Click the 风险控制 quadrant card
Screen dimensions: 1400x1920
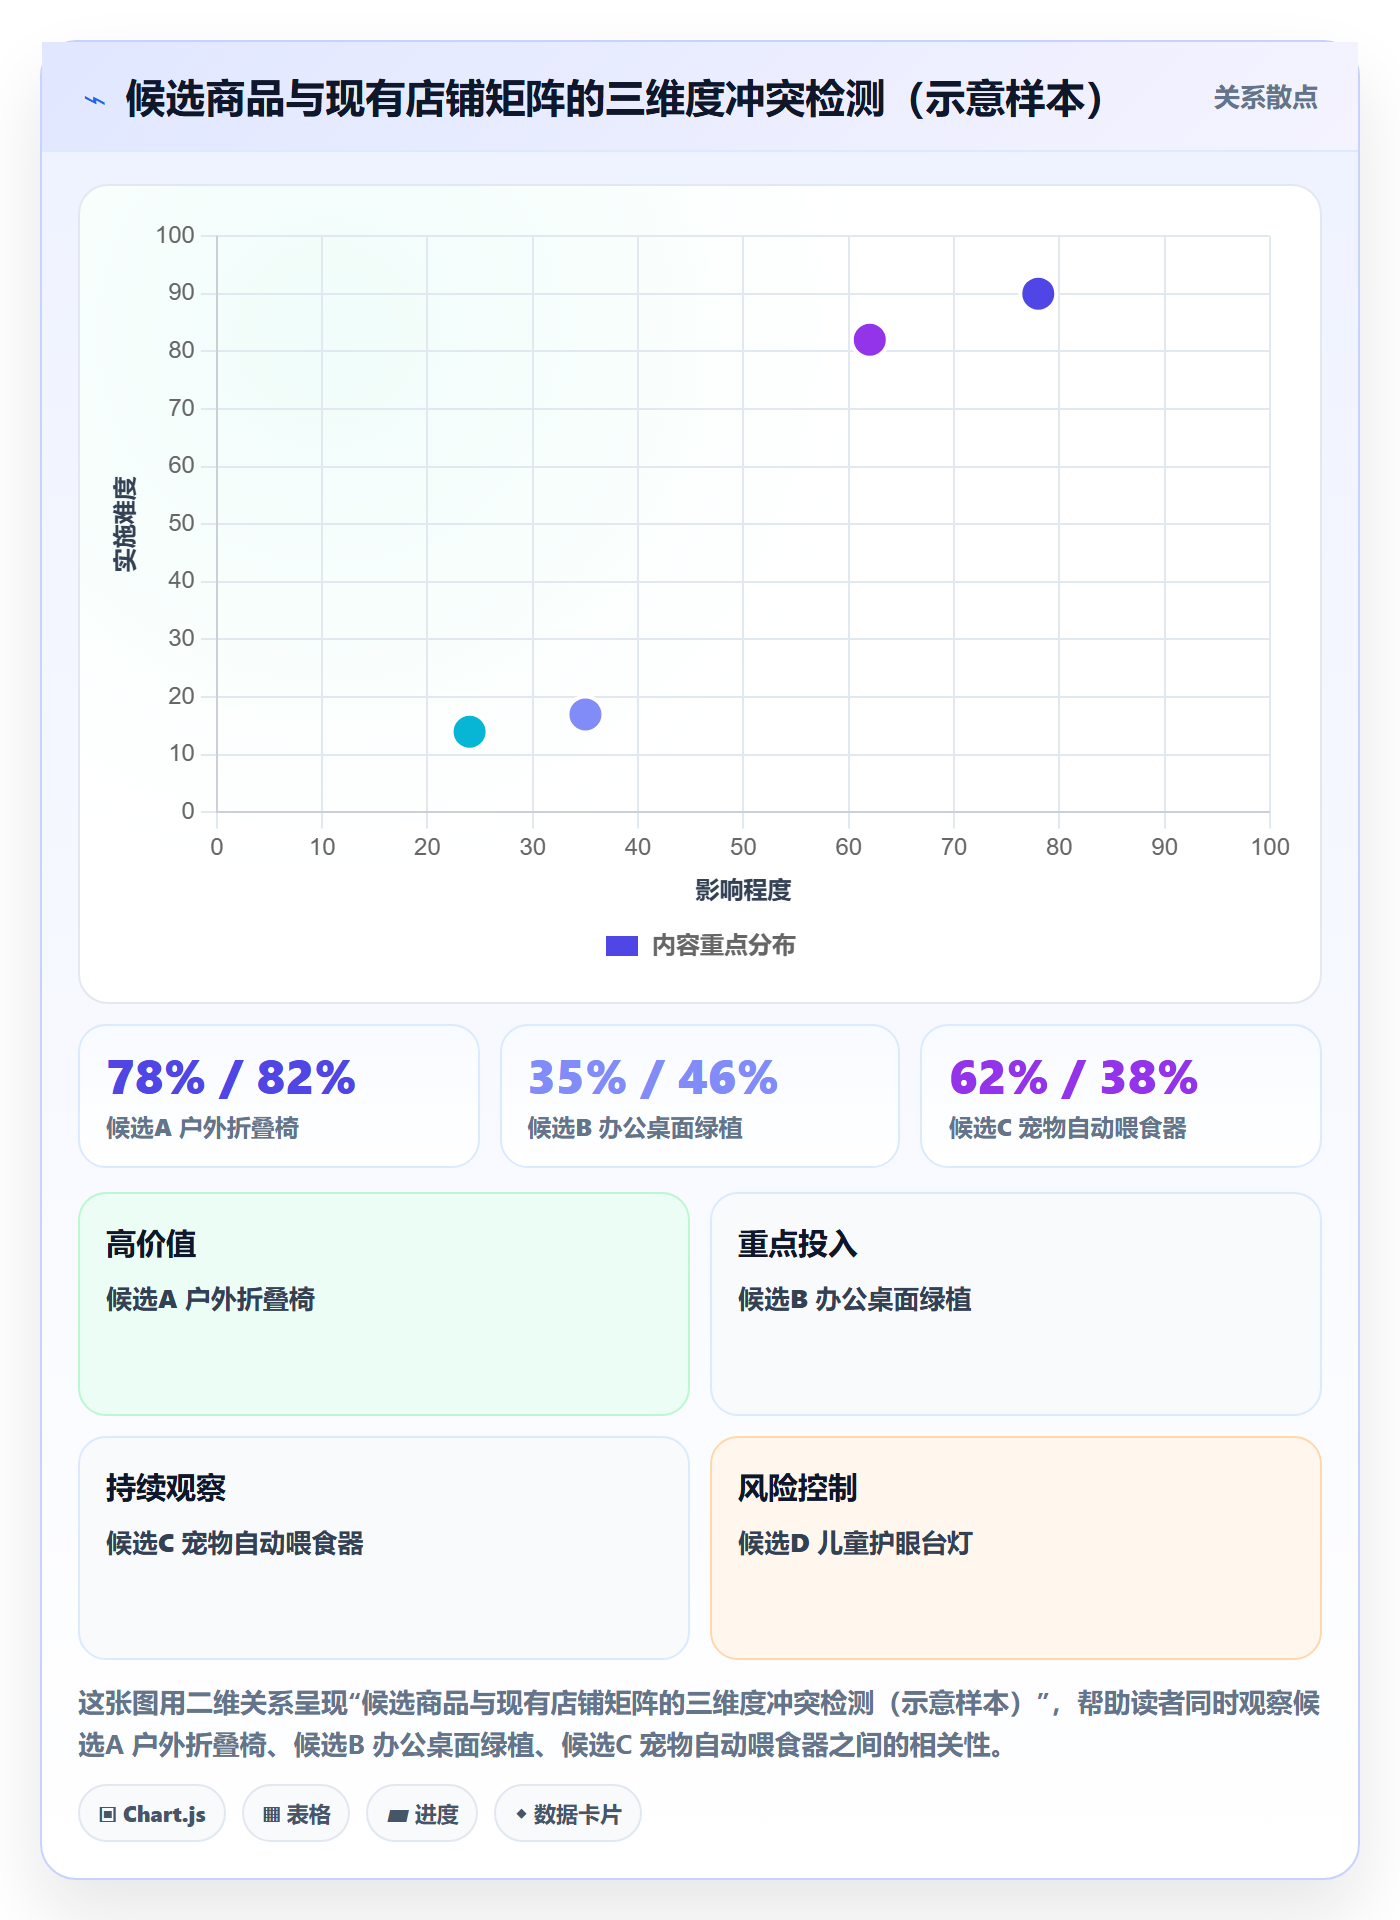coord(1016,1548)
